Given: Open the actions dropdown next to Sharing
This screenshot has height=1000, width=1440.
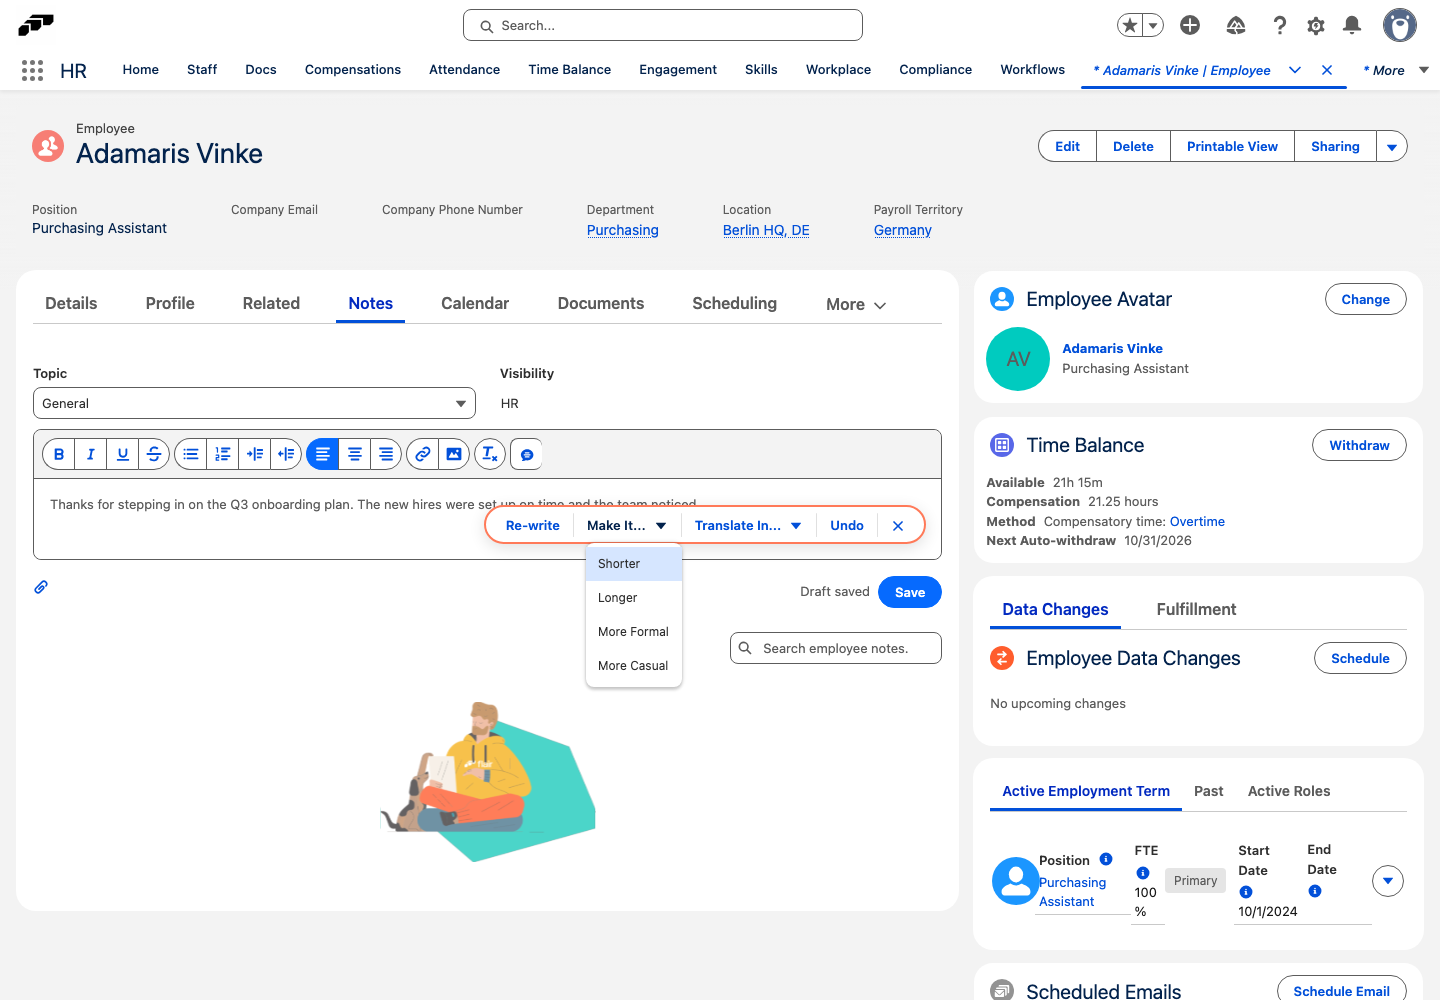Looking at the screenshot, I should (1392, 146).
